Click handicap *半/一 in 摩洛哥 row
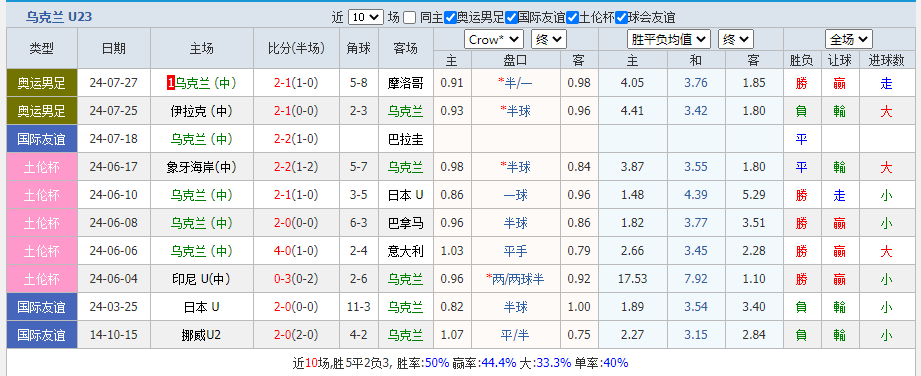Image resolution: width=921 pixels, height=376 pixels. (515, 83)
